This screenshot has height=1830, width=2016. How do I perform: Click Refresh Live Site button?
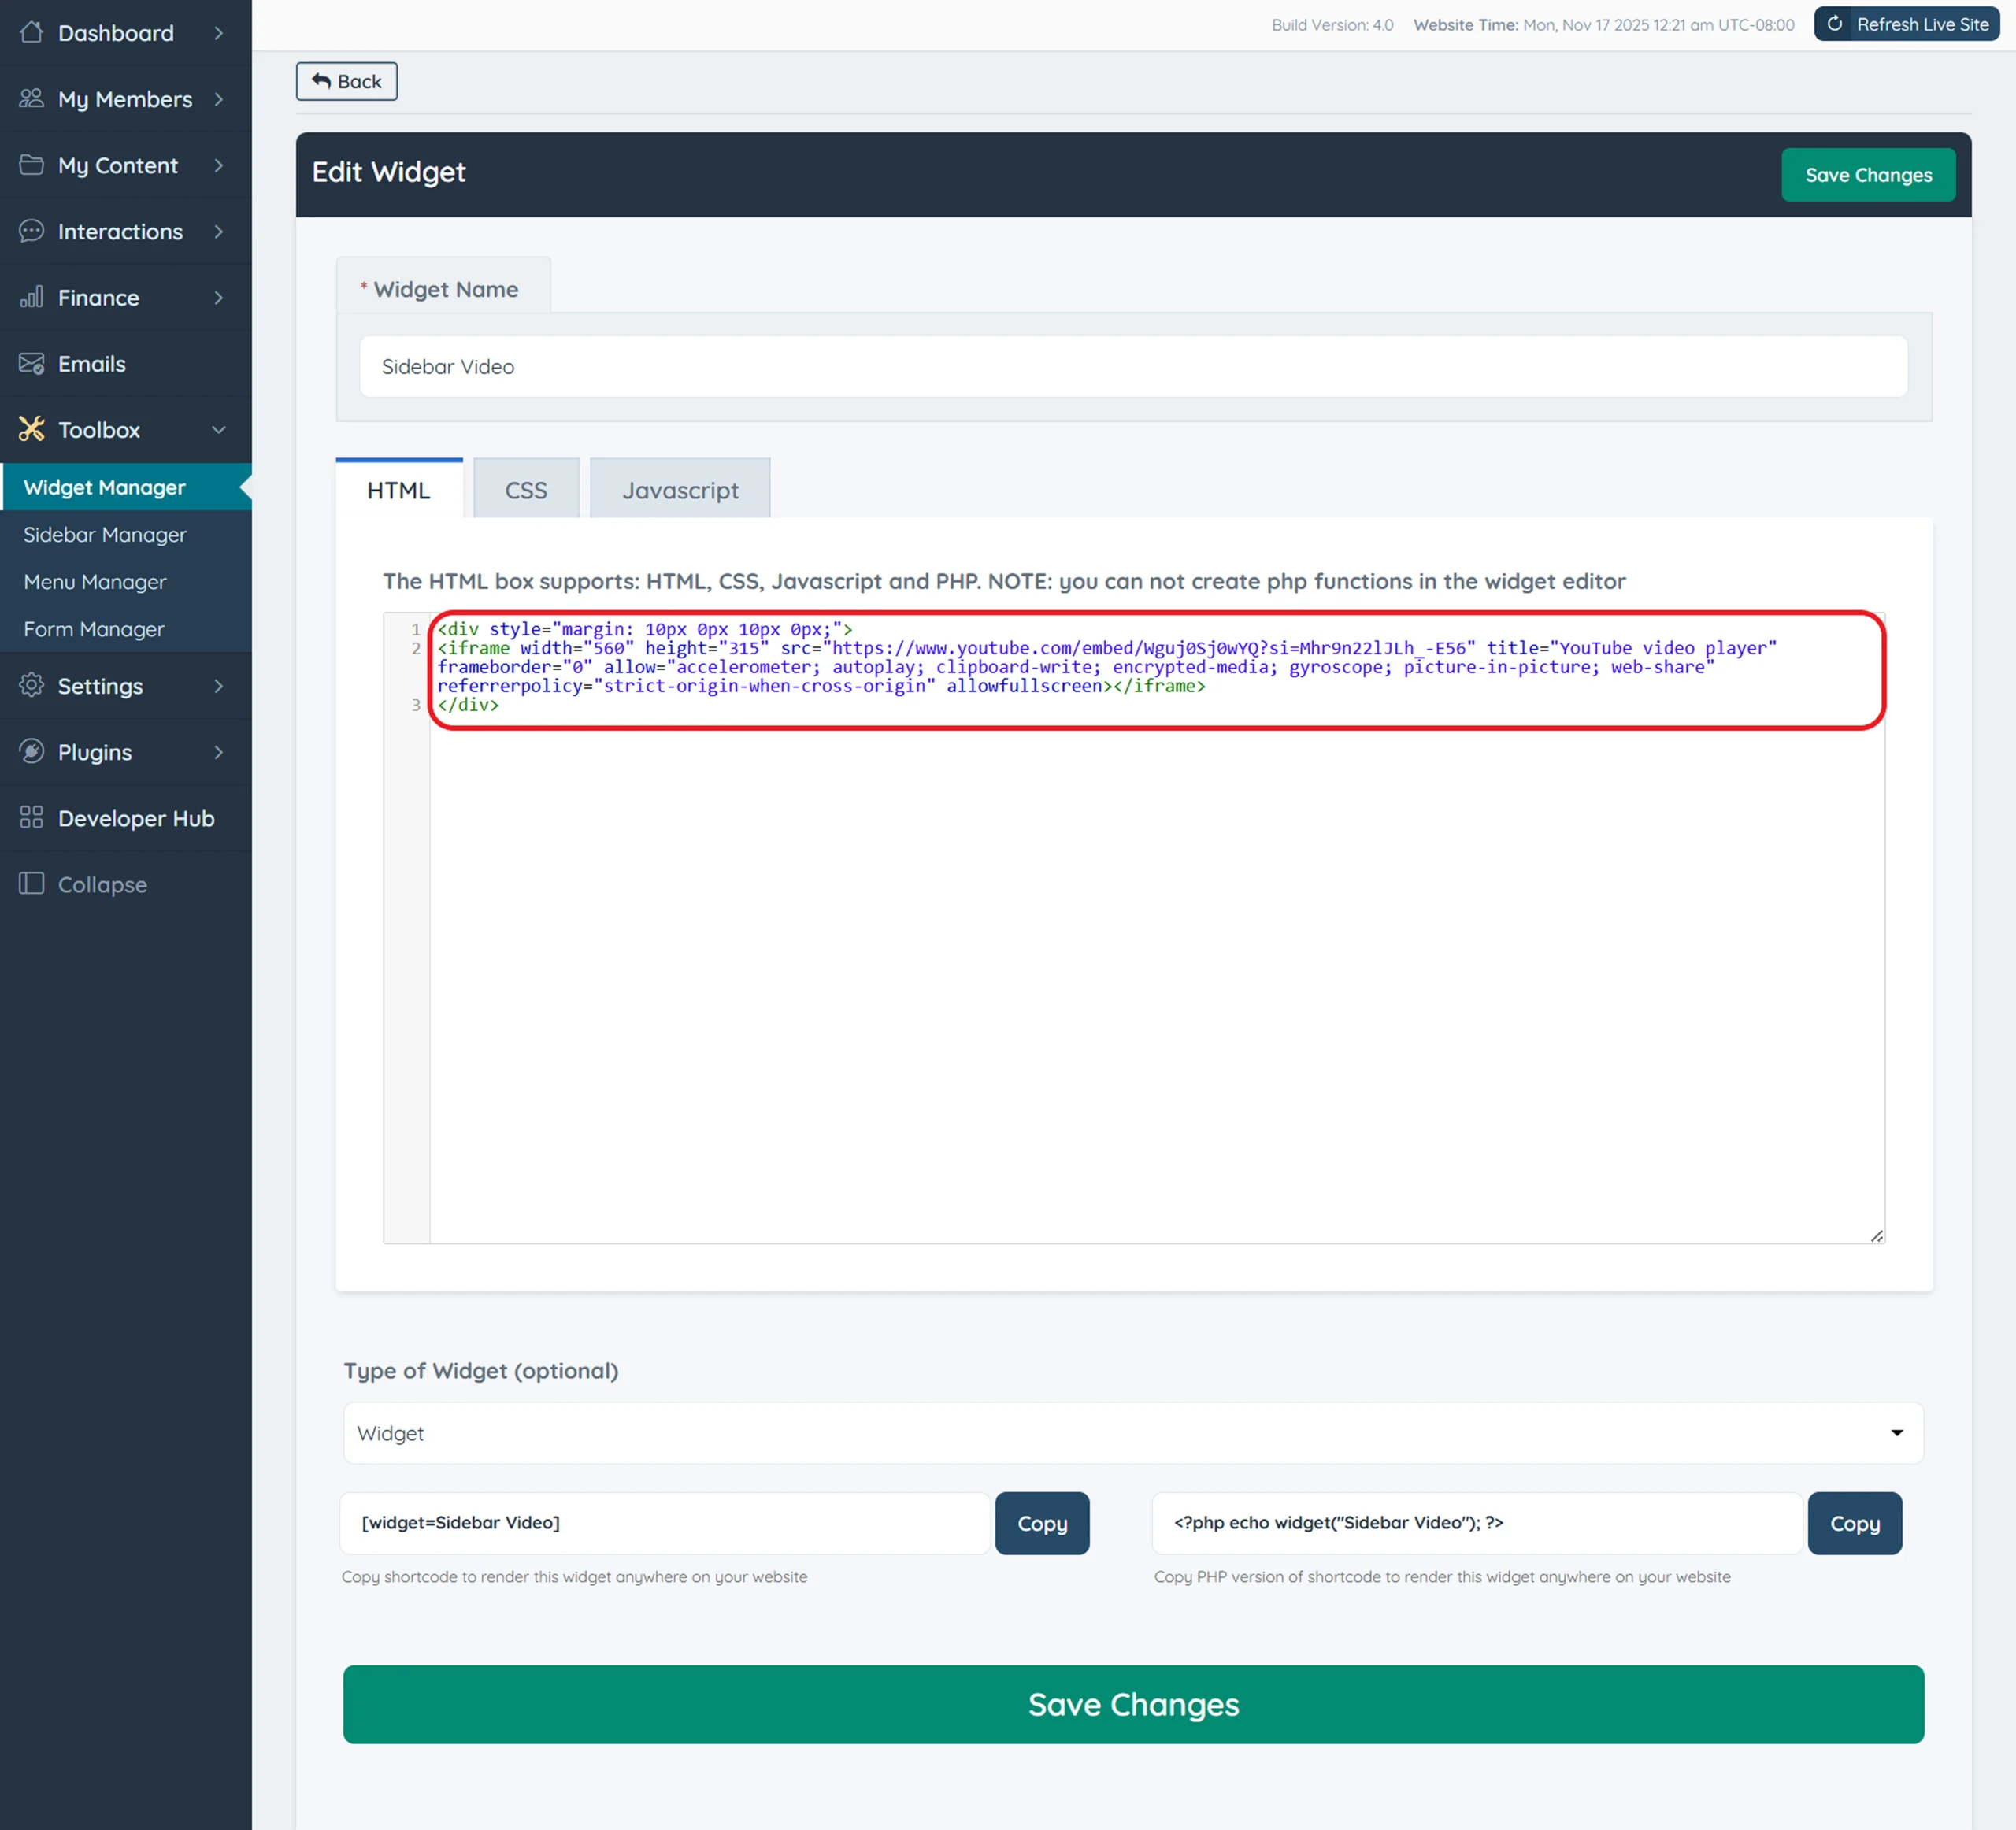click(x=1906, y=24)
